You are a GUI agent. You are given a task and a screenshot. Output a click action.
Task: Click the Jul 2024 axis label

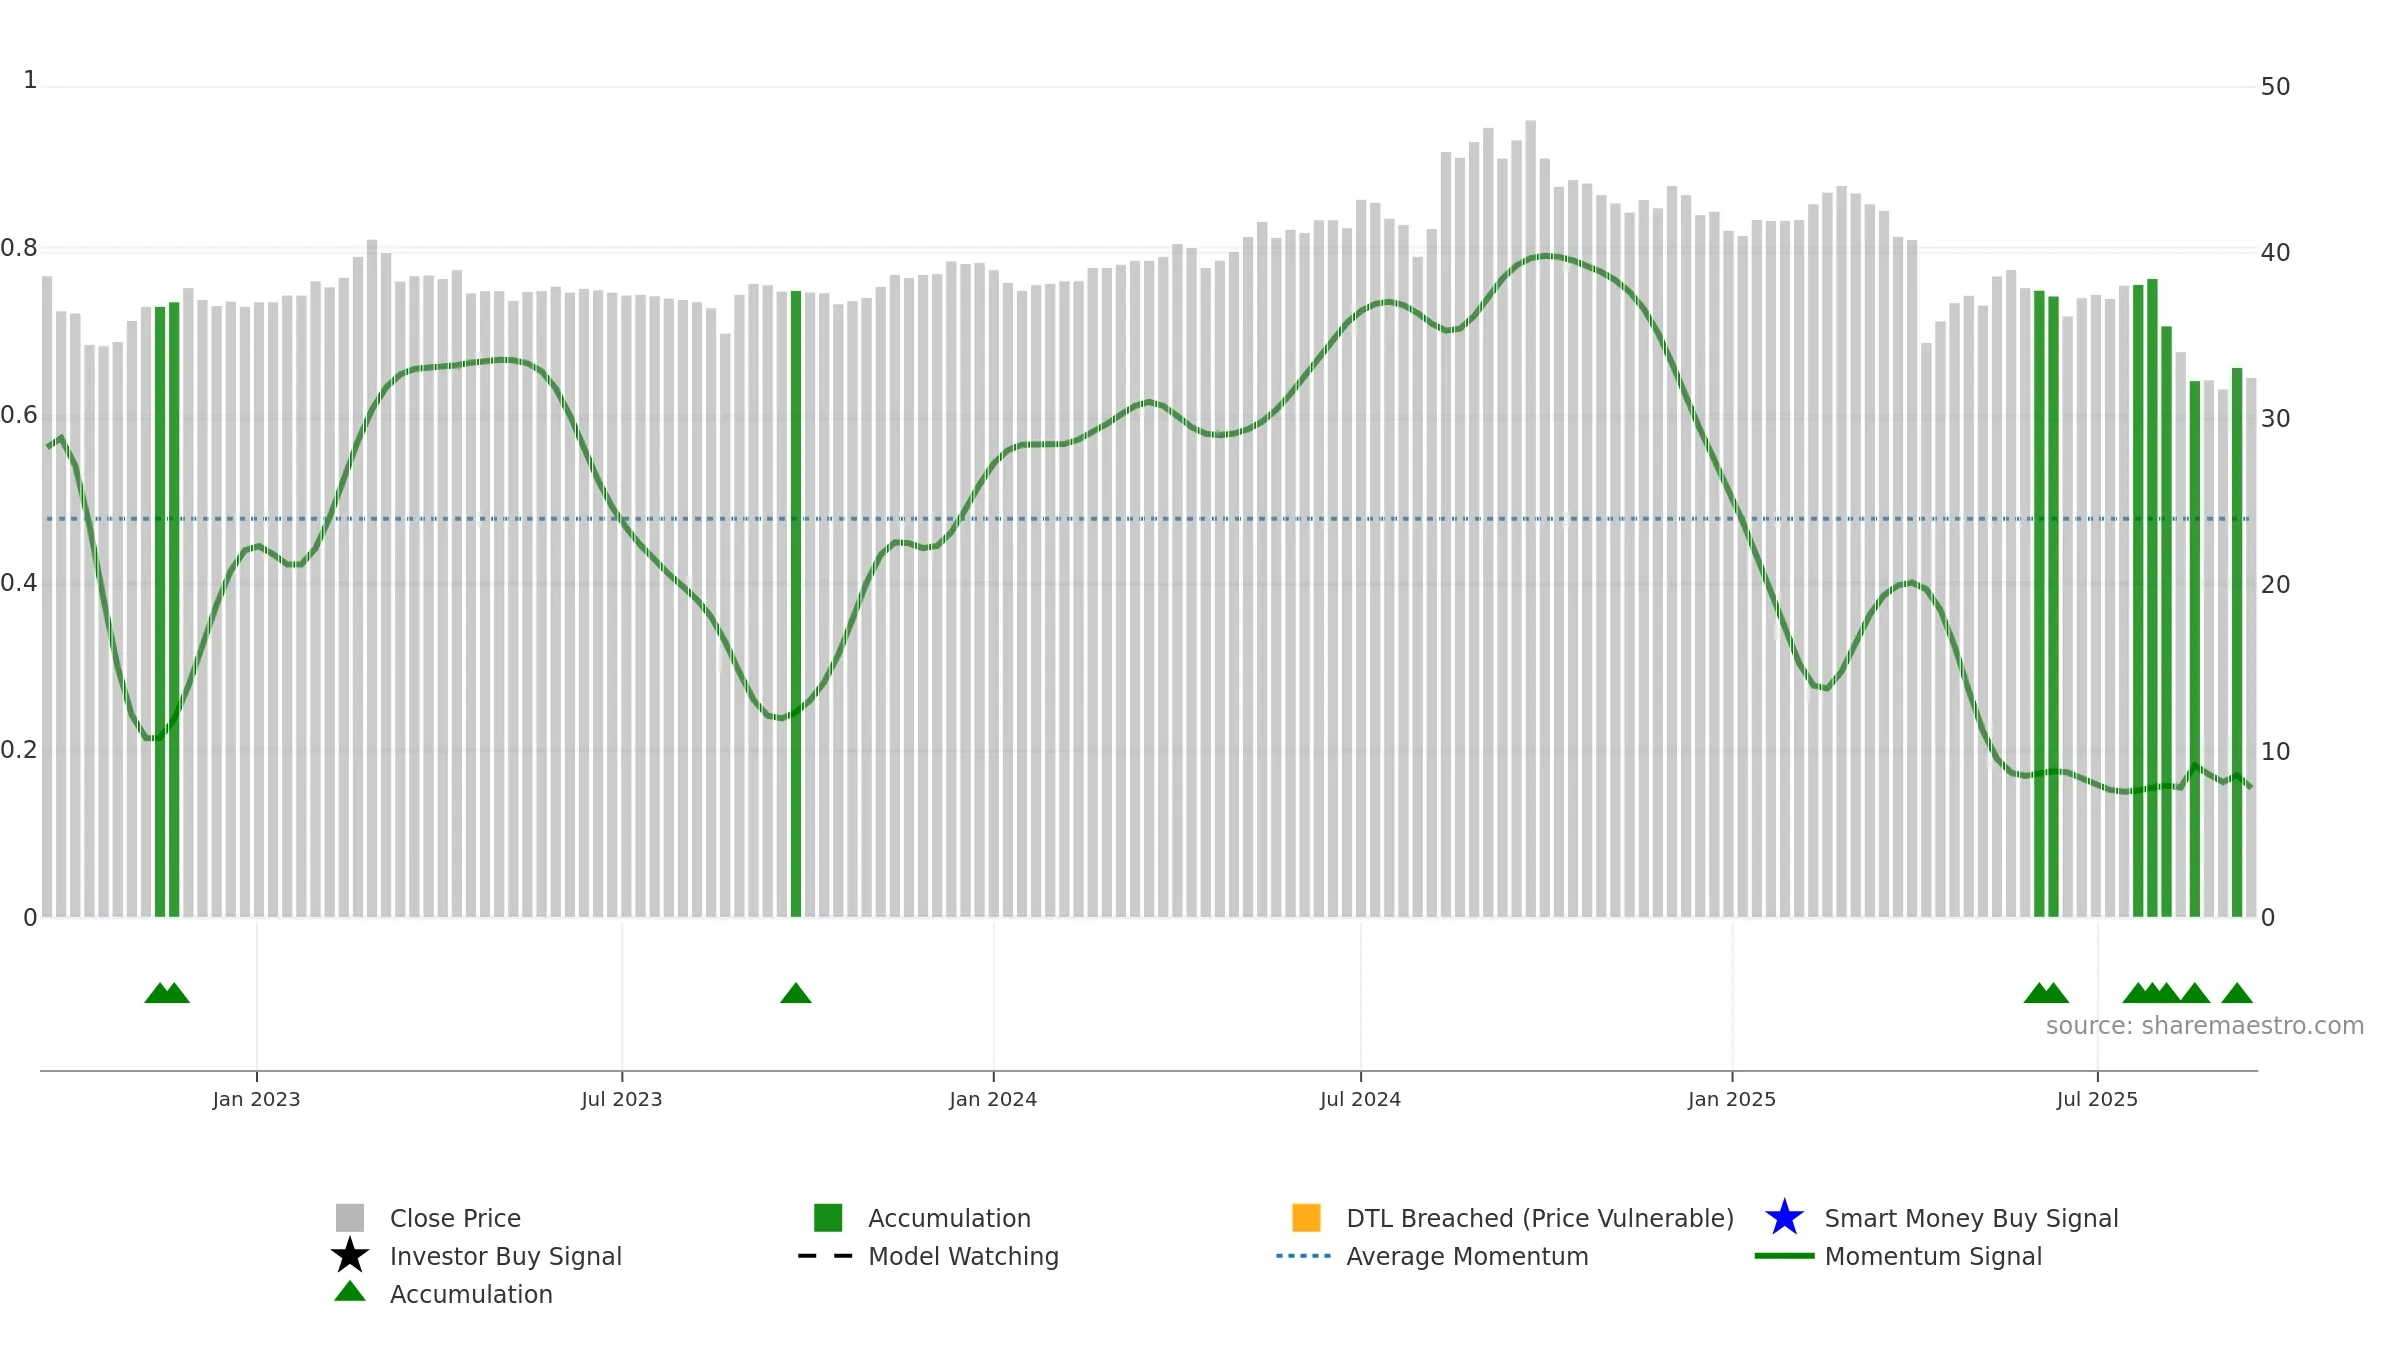1360,1100
